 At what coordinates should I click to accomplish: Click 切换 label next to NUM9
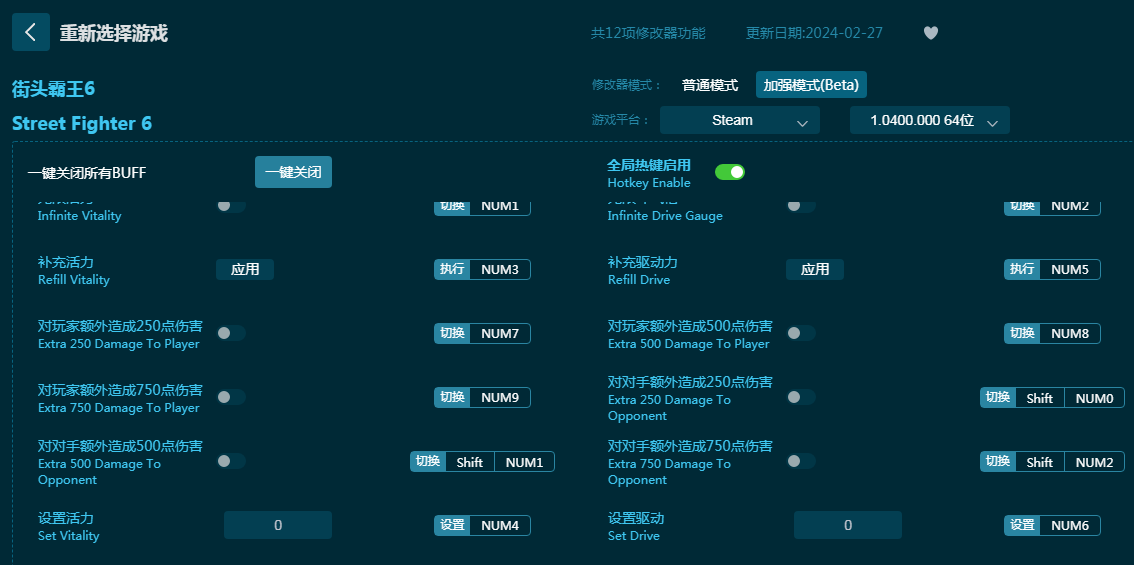[453, 397]
